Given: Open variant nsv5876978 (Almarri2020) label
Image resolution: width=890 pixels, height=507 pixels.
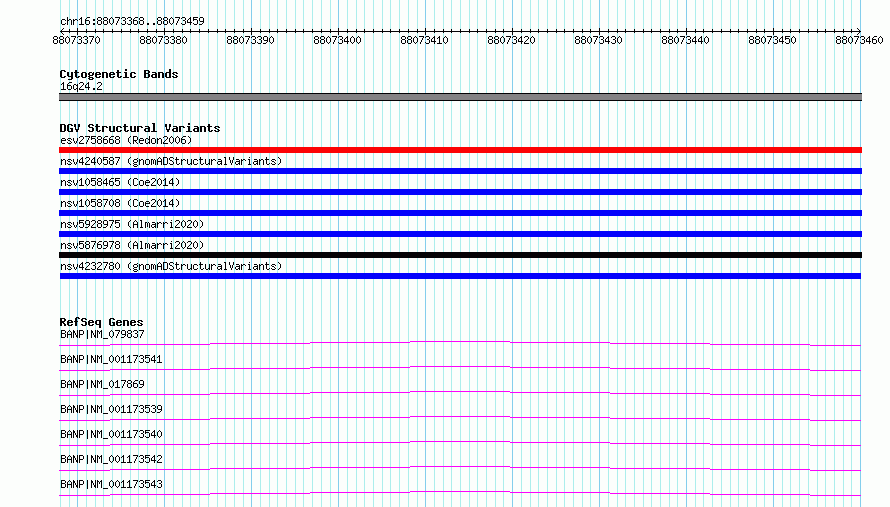Looking at the screenshot, I should tap(132, 245).
